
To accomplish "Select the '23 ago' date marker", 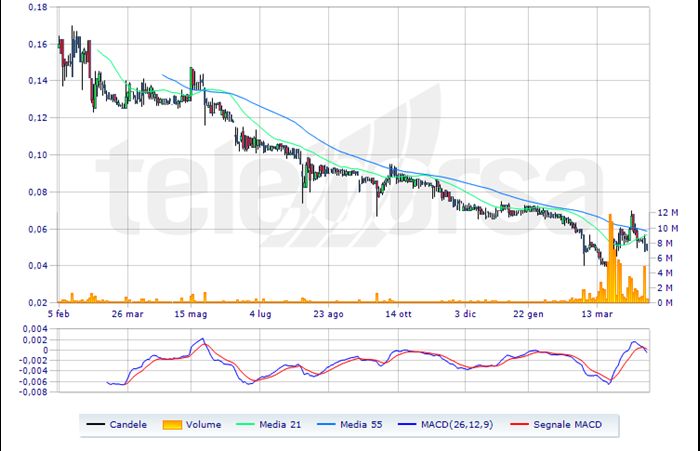I will click(329, 313).
